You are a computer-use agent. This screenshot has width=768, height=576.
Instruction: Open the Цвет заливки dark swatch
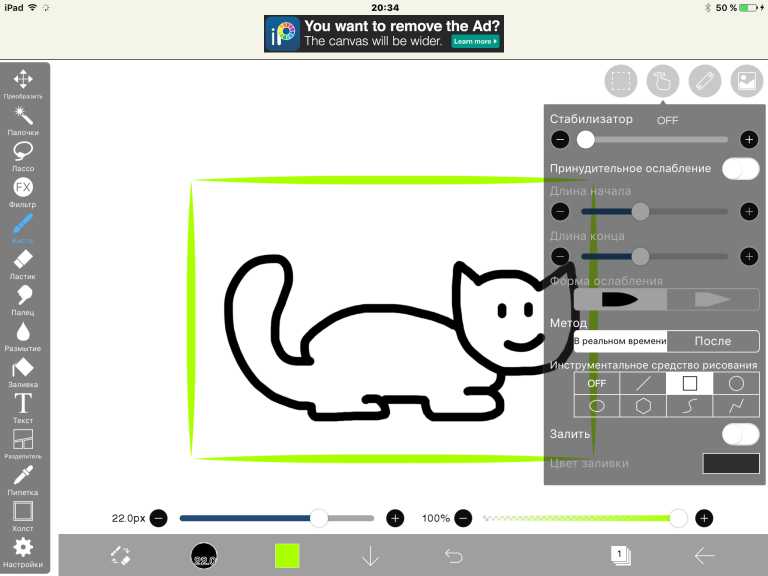click(731, 463)
